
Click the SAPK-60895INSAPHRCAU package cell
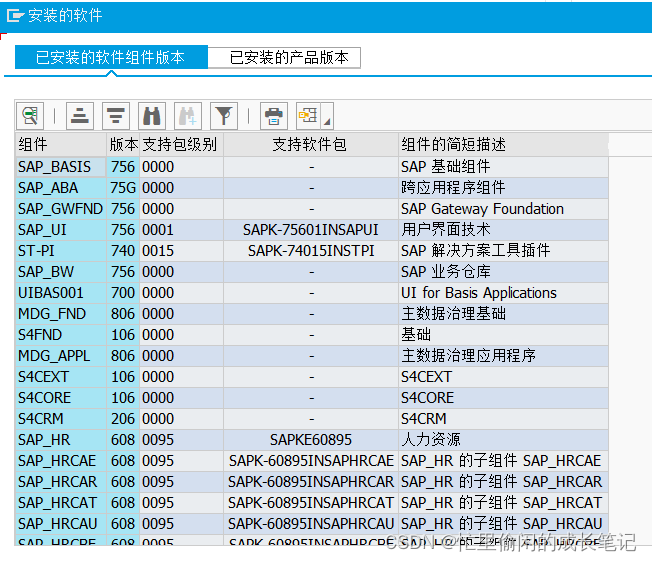pyautogui.click(x=311, y=524)
